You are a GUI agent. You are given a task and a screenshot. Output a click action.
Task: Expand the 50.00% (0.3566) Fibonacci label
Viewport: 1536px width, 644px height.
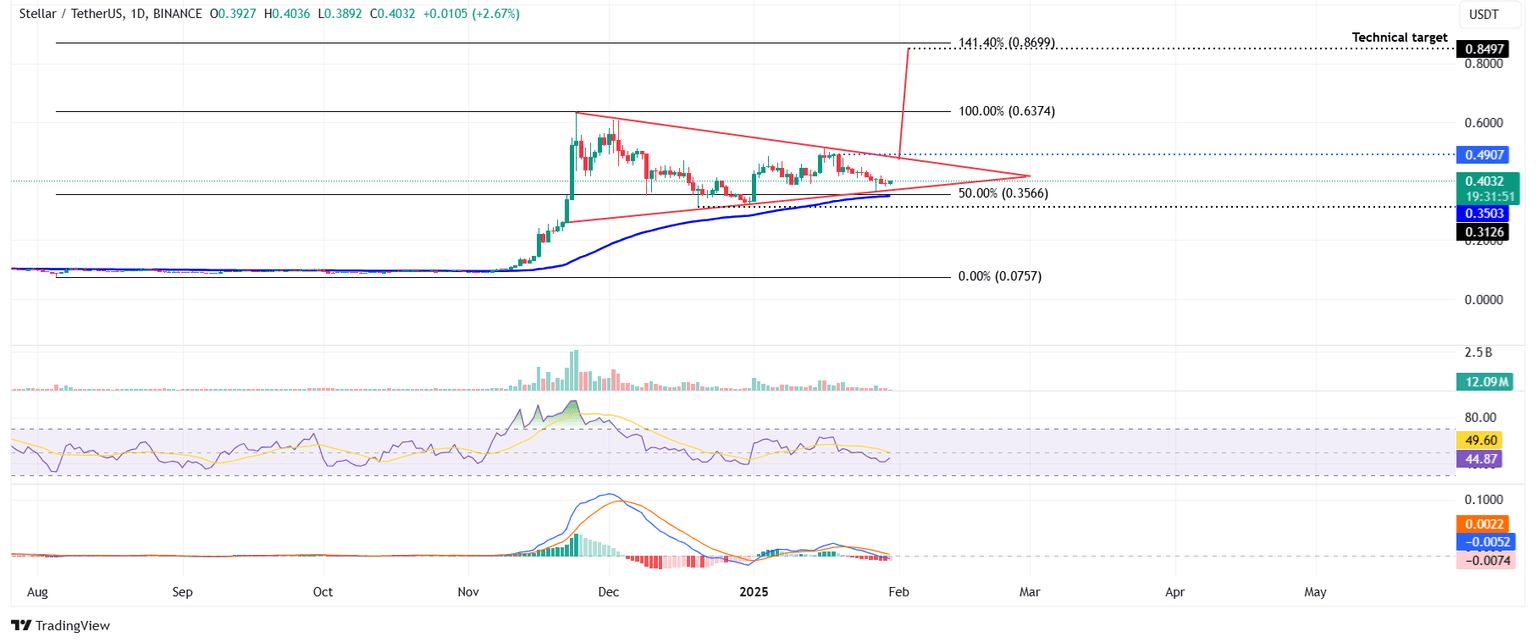click(1001, 192)
